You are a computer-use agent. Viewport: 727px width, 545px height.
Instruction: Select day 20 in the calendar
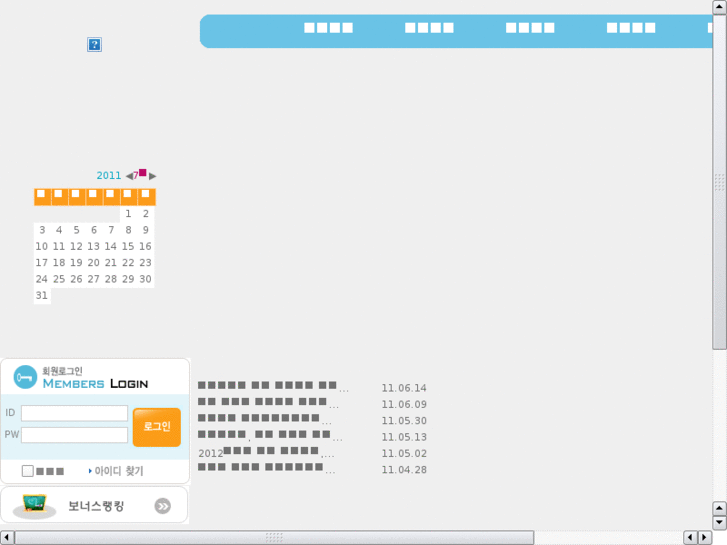click(94, 263)
